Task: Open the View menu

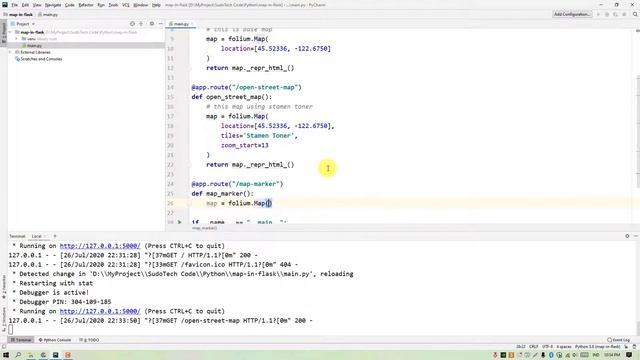Action: point(37,5)
